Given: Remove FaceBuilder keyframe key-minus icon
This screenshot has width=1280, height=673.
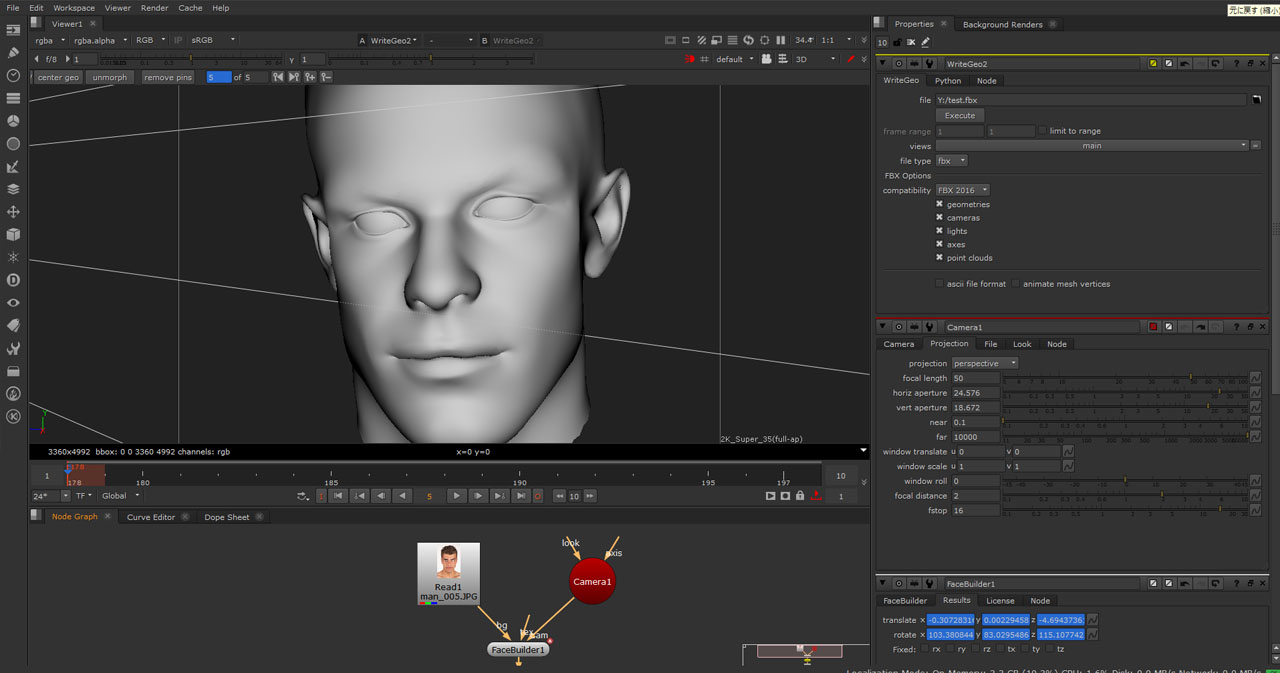Looking at the screenshot, I should coord(326,77).
